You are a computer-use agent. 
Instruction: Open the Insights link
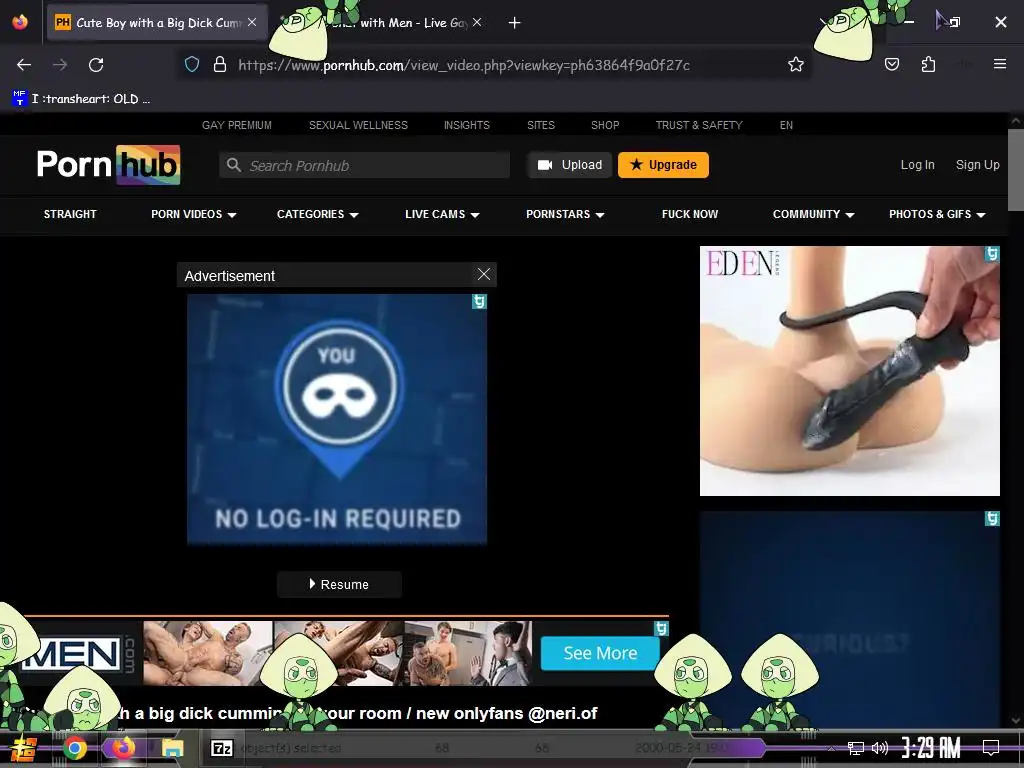tap(466, 125)
